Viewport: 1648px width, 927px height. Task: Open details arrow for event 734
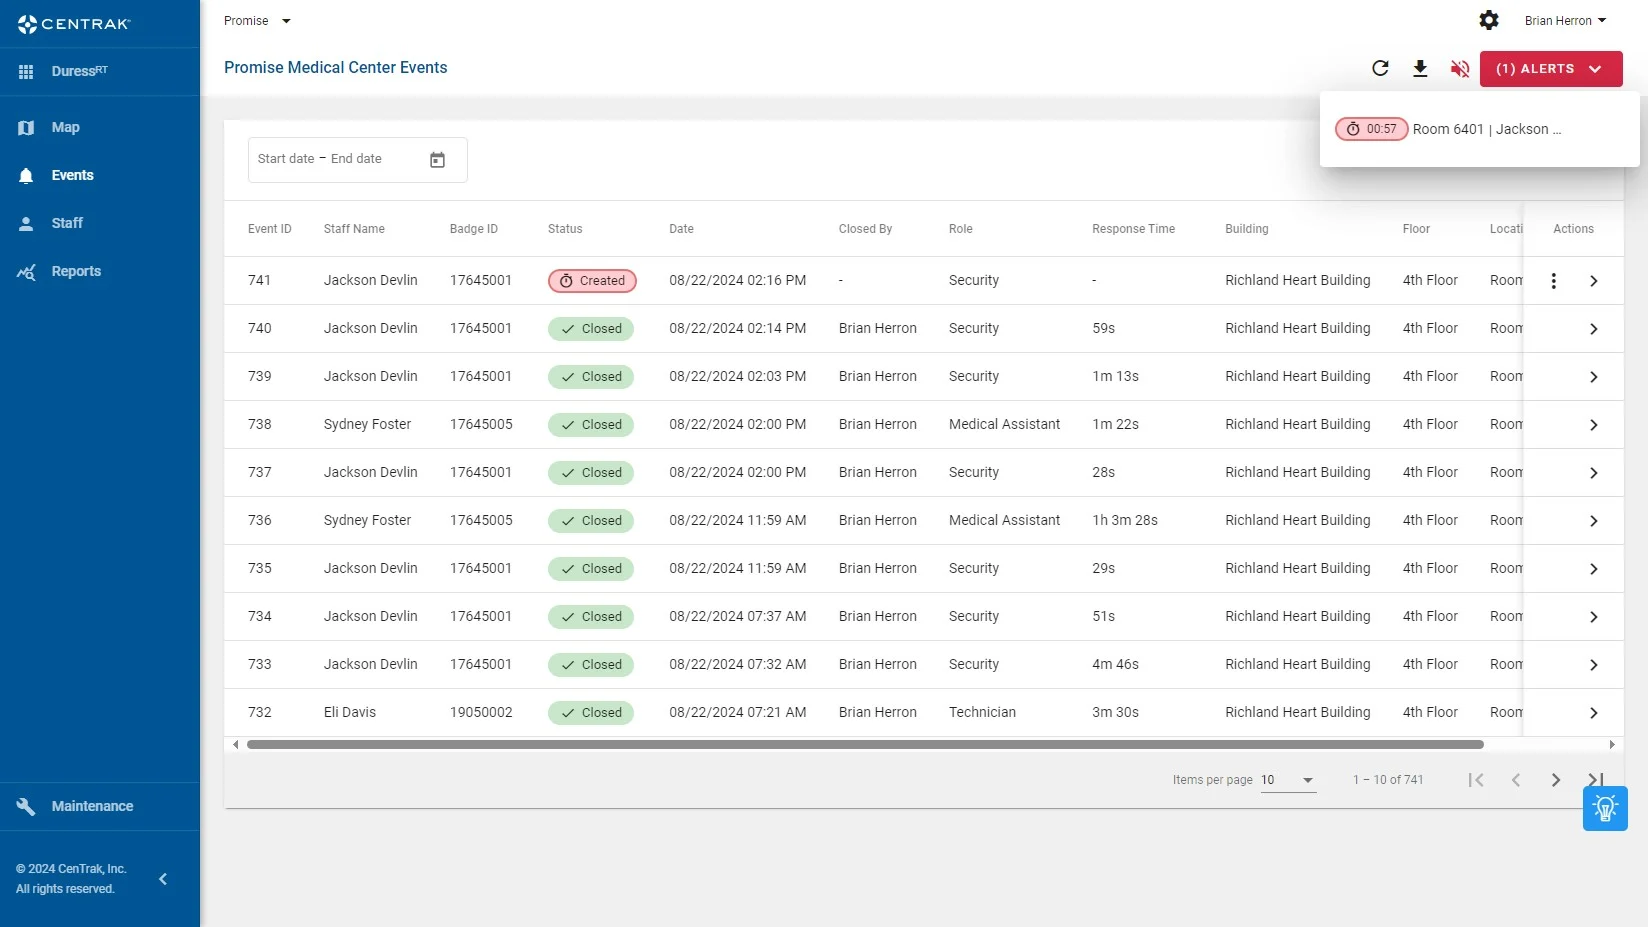click(x=1594, y=617)
